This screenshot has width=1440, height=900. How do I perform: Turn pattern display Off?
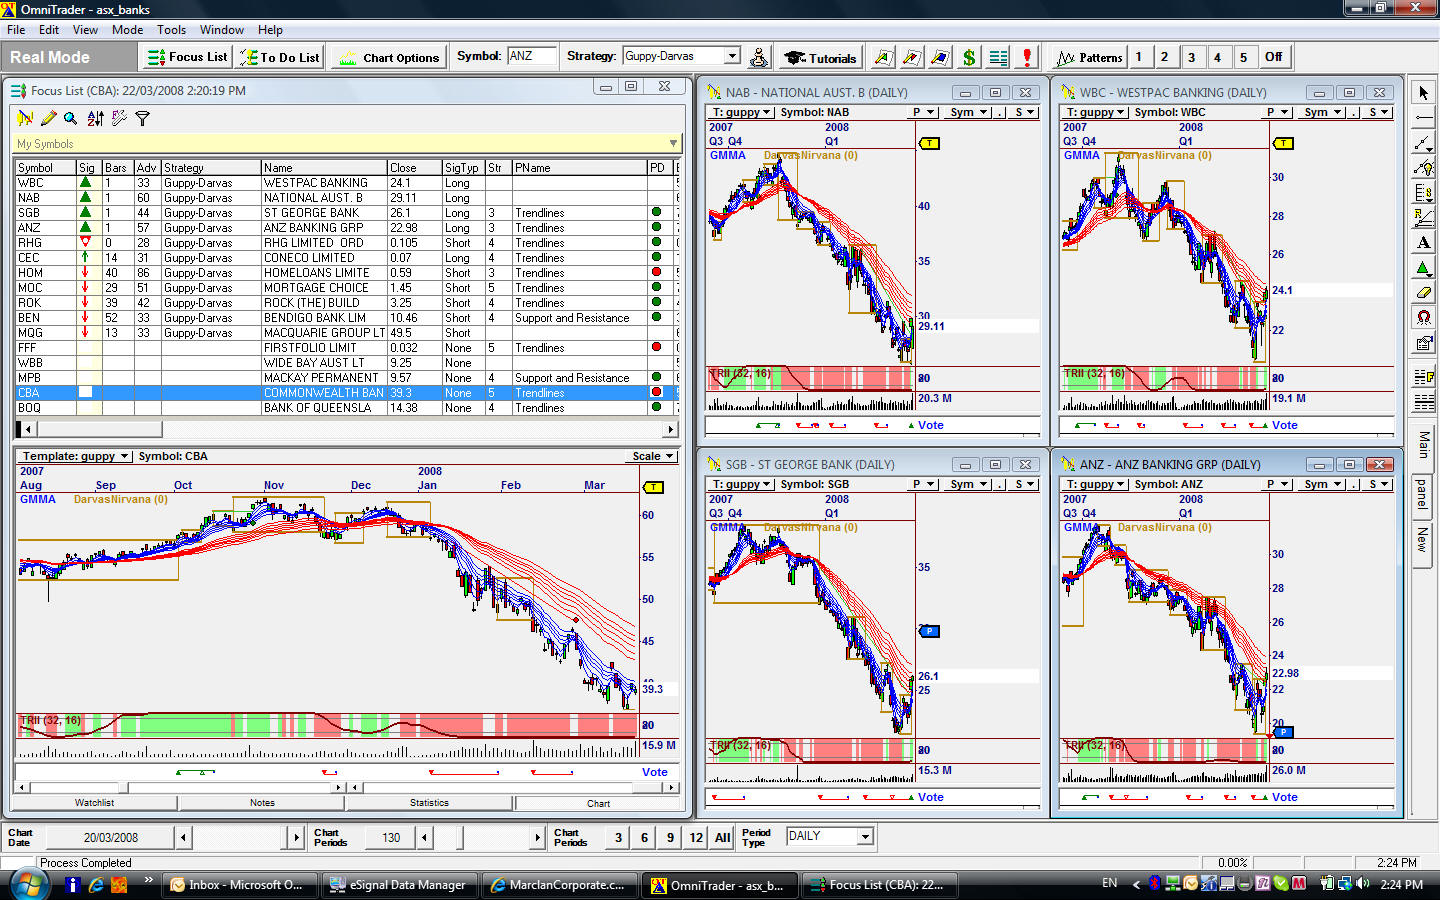tap(1273, 57)
